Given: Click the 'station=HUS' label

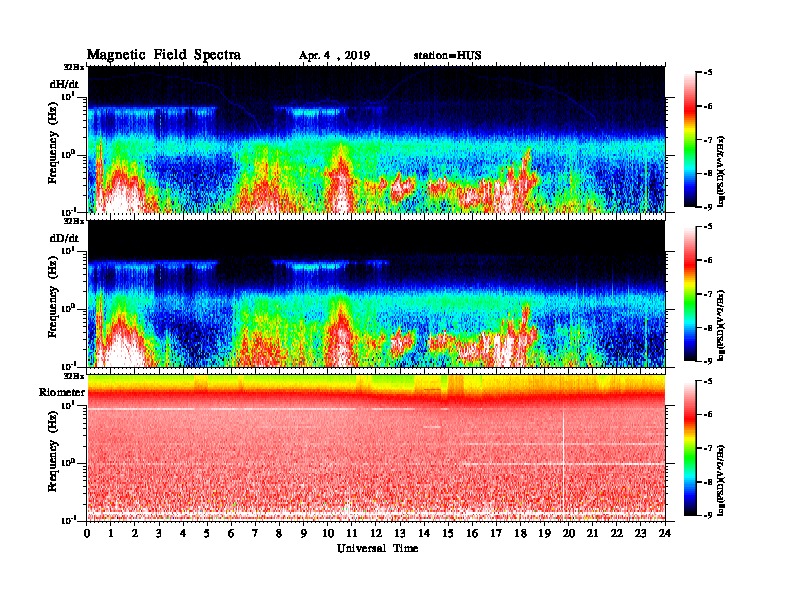Looking at the screenshot, I should (447, 56).
